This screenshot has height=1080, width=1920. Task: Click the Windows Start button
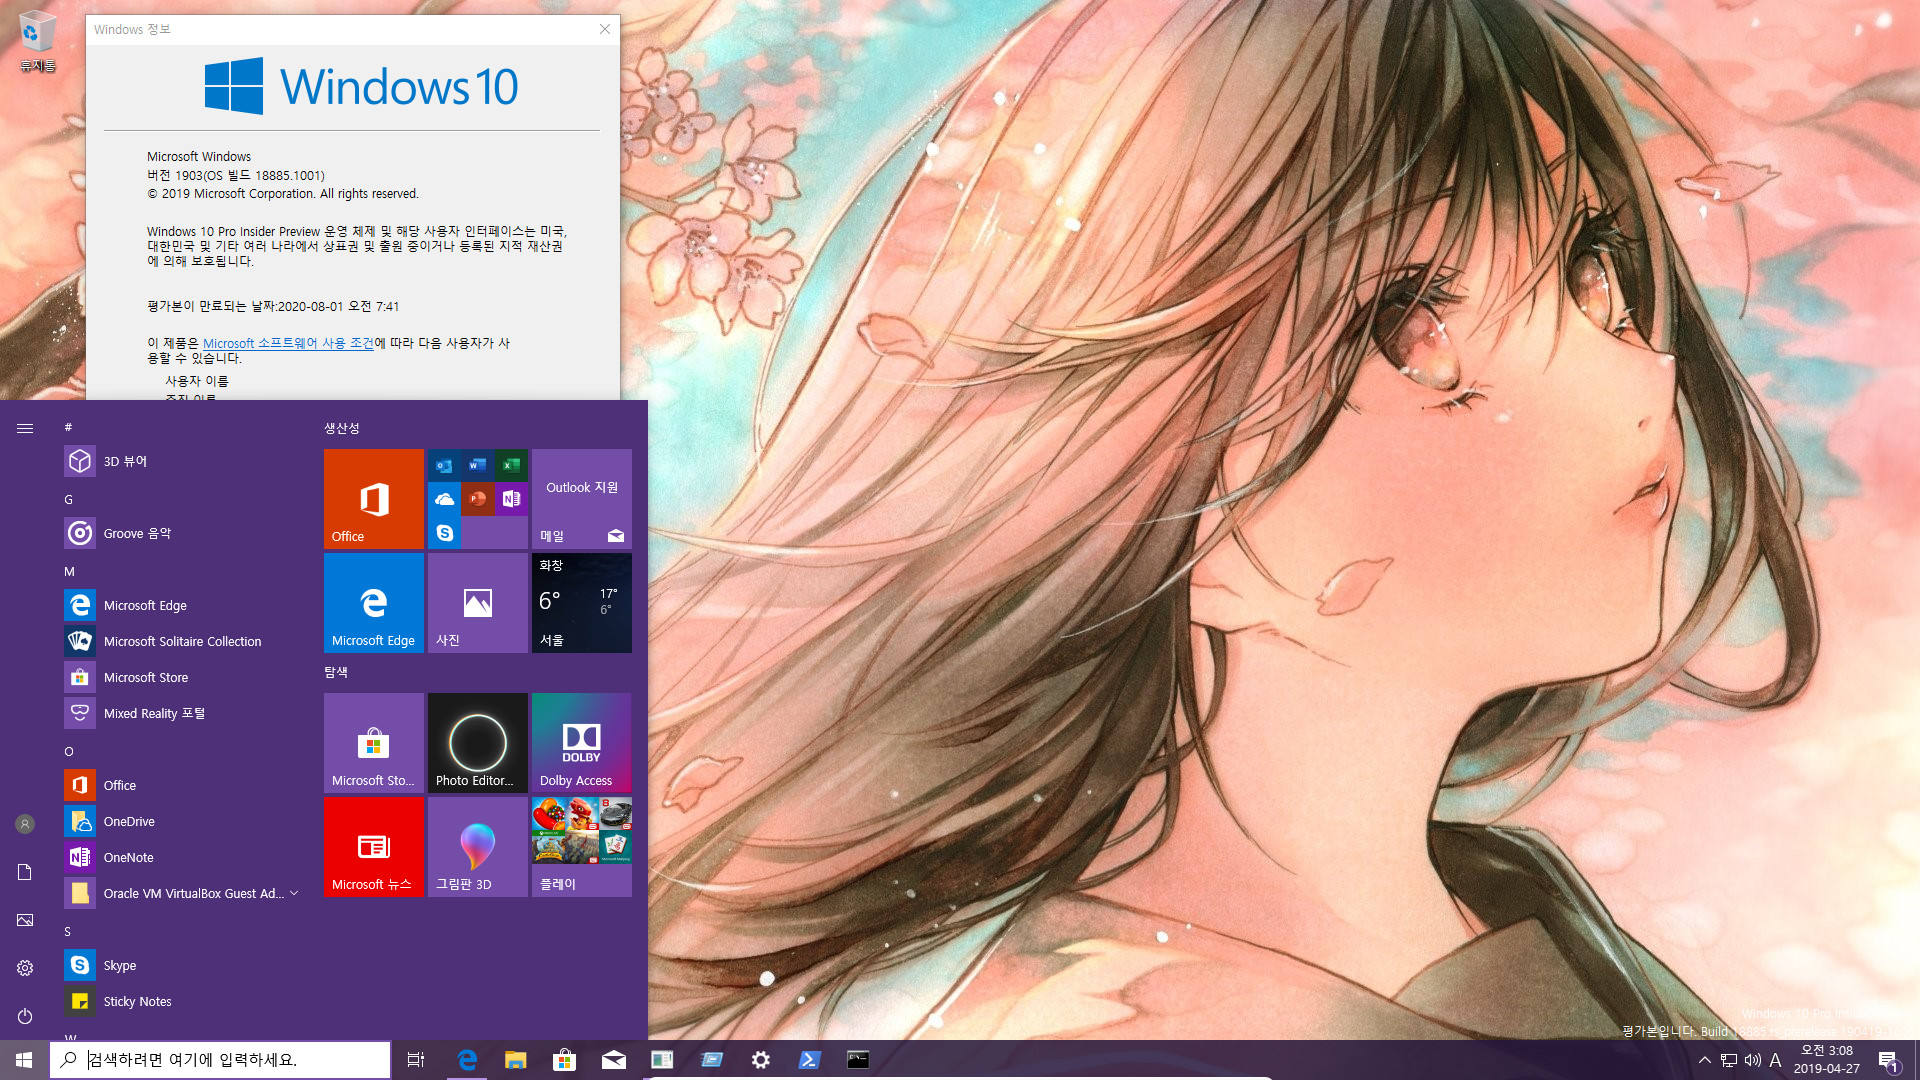pos(24,1060)
